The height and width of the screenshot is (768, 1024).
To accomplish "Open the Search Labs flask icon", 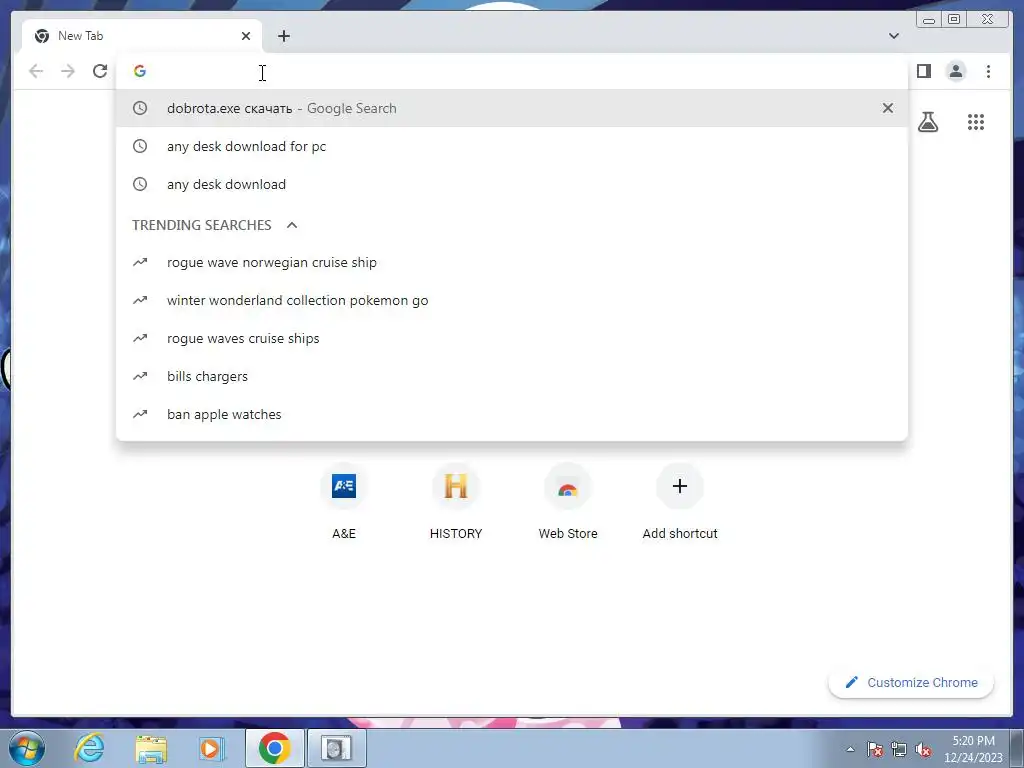I will pos(928,122).
